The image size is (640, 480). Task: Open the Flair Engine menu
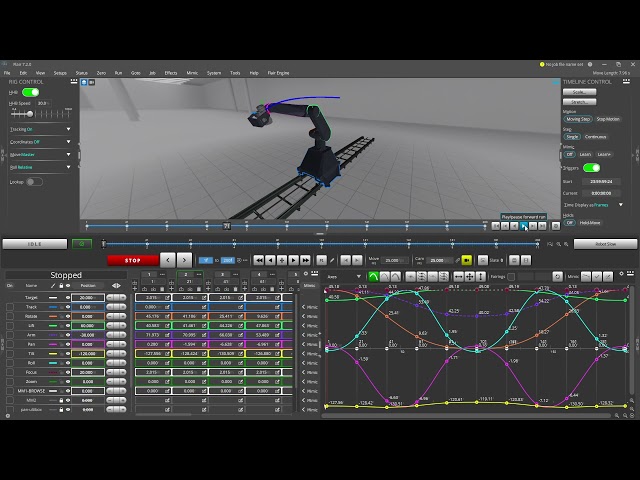(x=278, y=73)
